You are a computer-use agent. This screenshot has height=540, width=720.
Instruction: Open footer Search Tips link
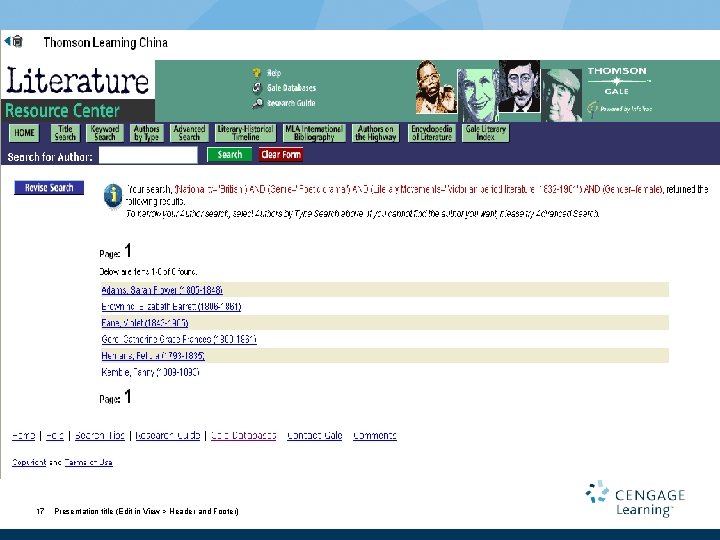click(x=100, y=435)
